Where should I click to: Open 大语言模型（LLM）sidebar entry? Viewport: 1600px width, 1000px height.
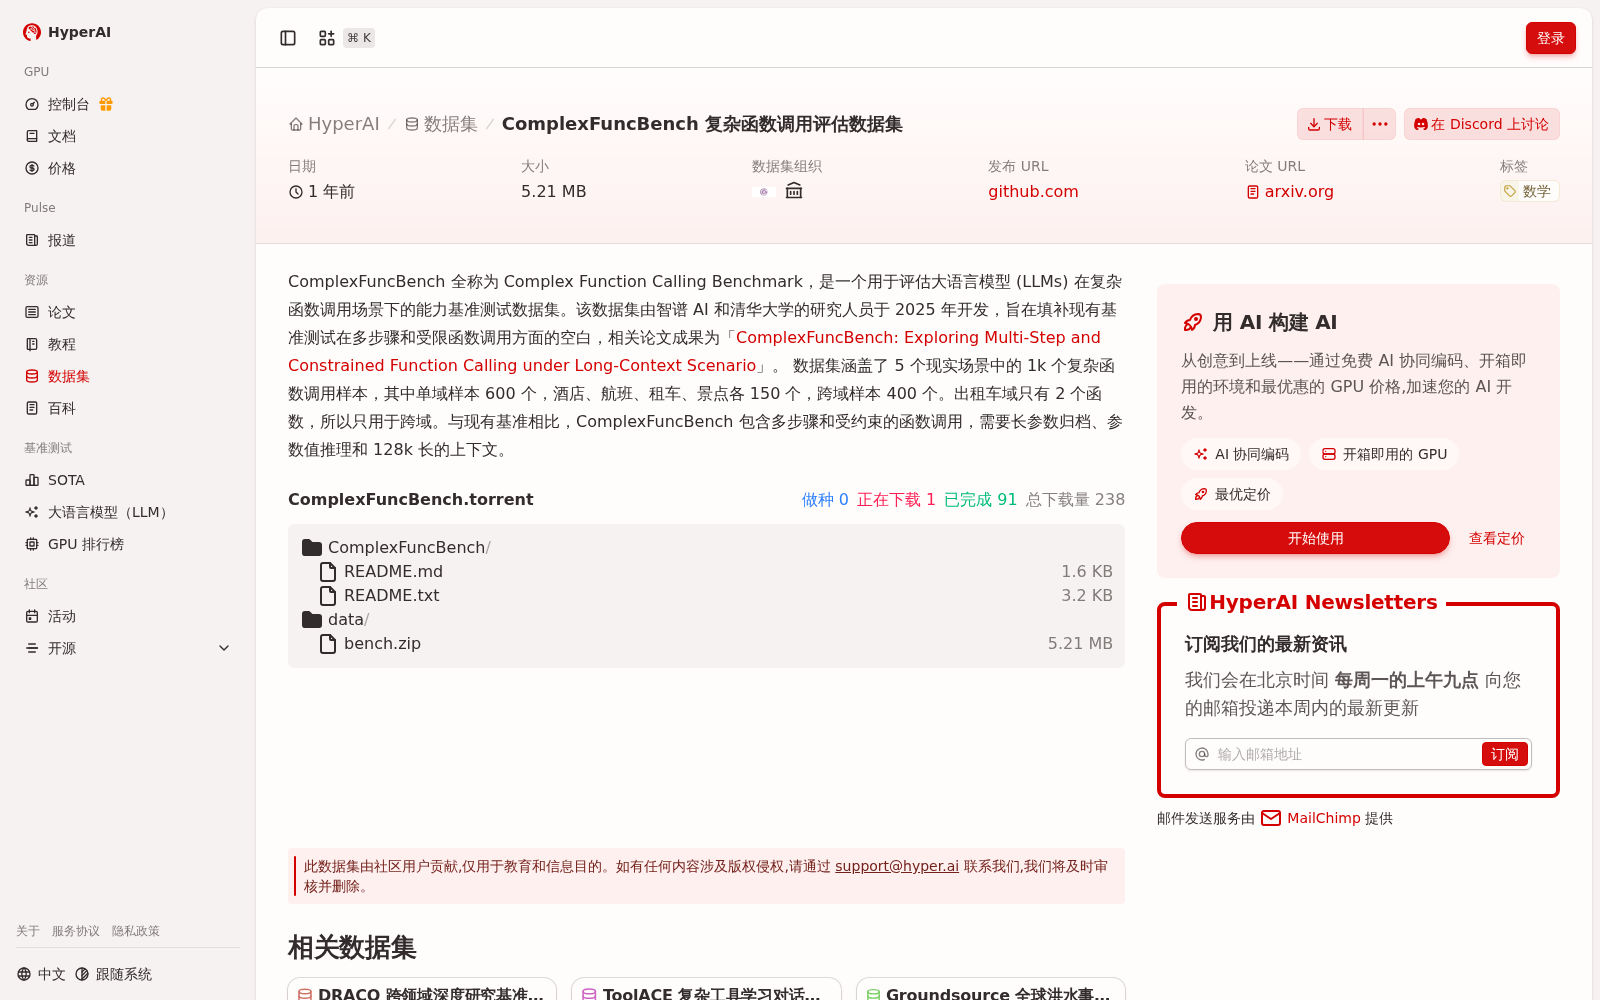click(x=128, y=512)
